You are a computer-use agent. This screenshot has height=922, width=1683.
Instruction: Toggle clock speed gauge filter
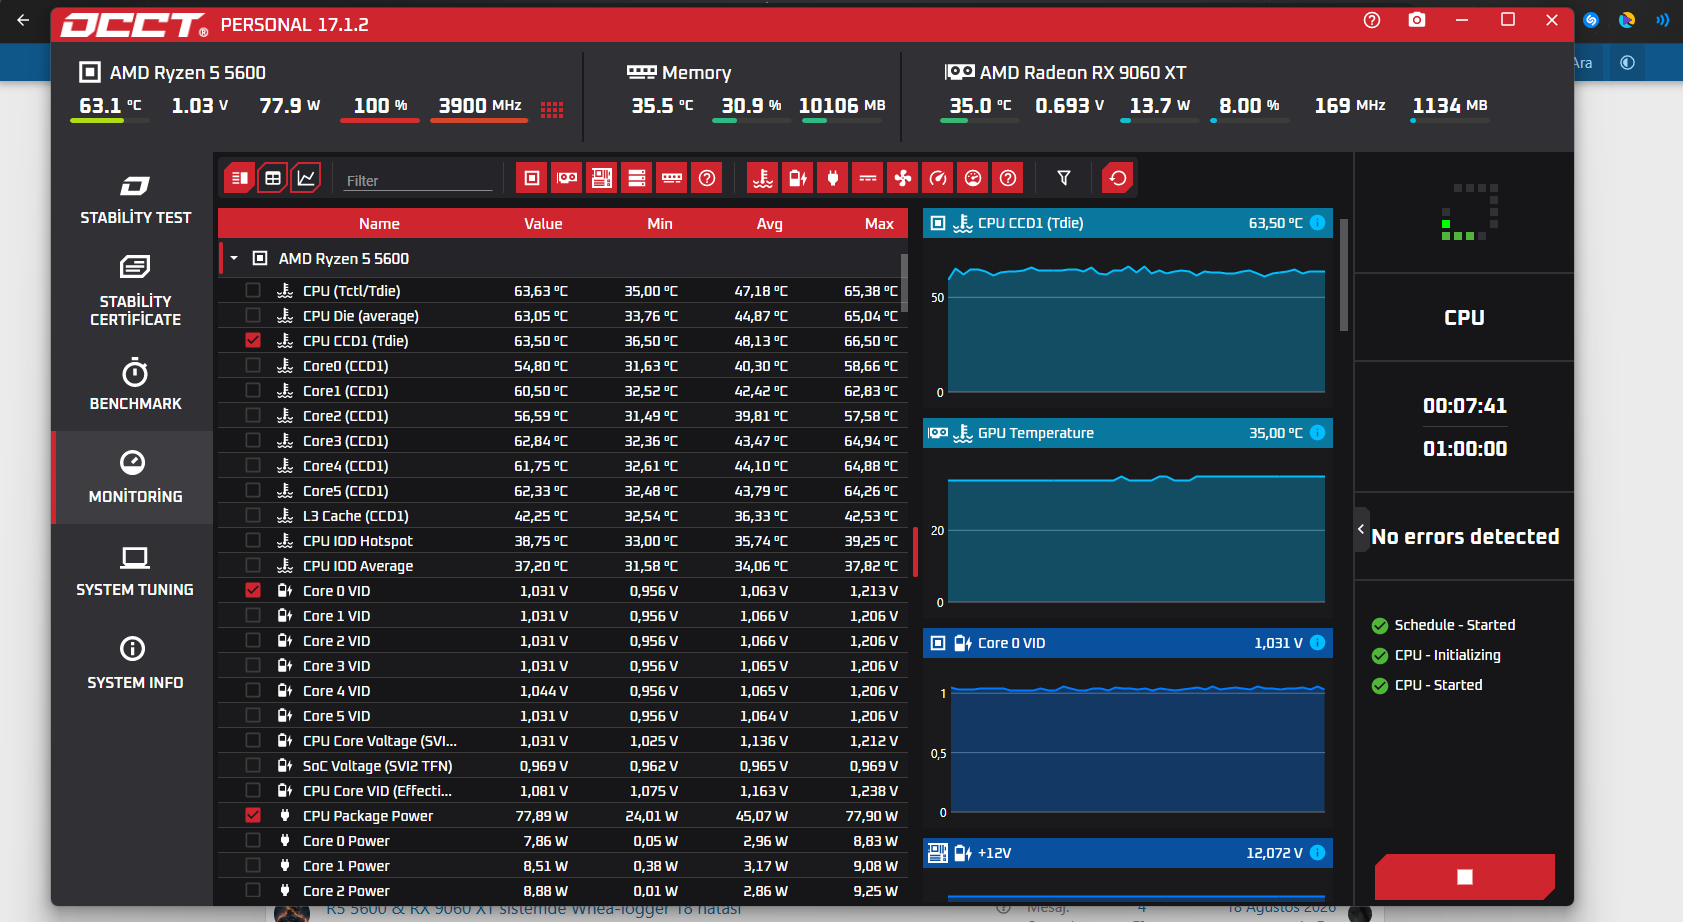point(938,178)
